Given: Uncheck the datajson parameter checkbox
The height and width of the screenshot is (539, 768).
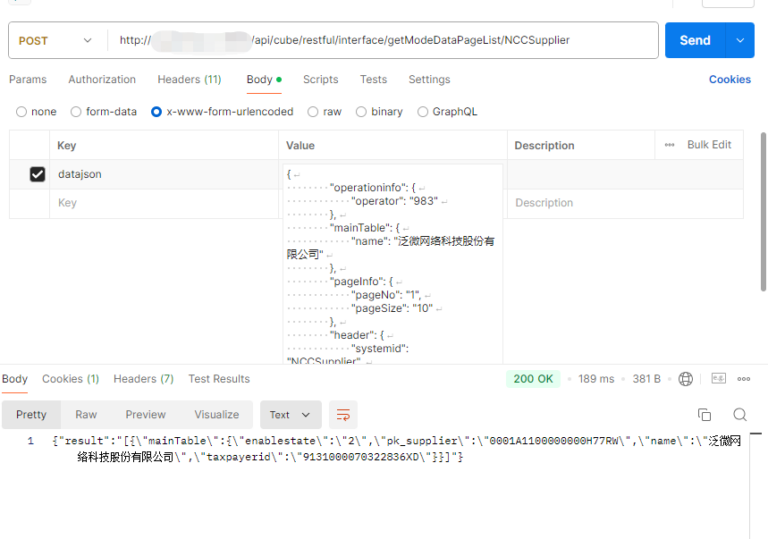Looking at the screenshot, I should click(x=38, y=174).
